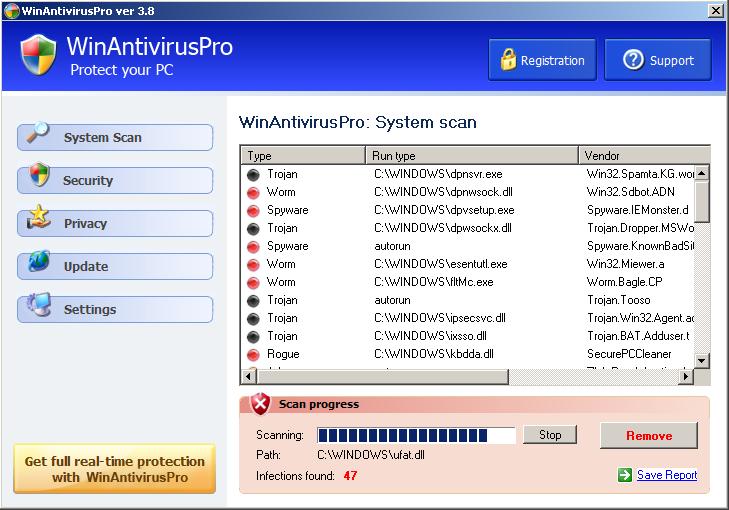Open the Privacy section

[115, 224]
